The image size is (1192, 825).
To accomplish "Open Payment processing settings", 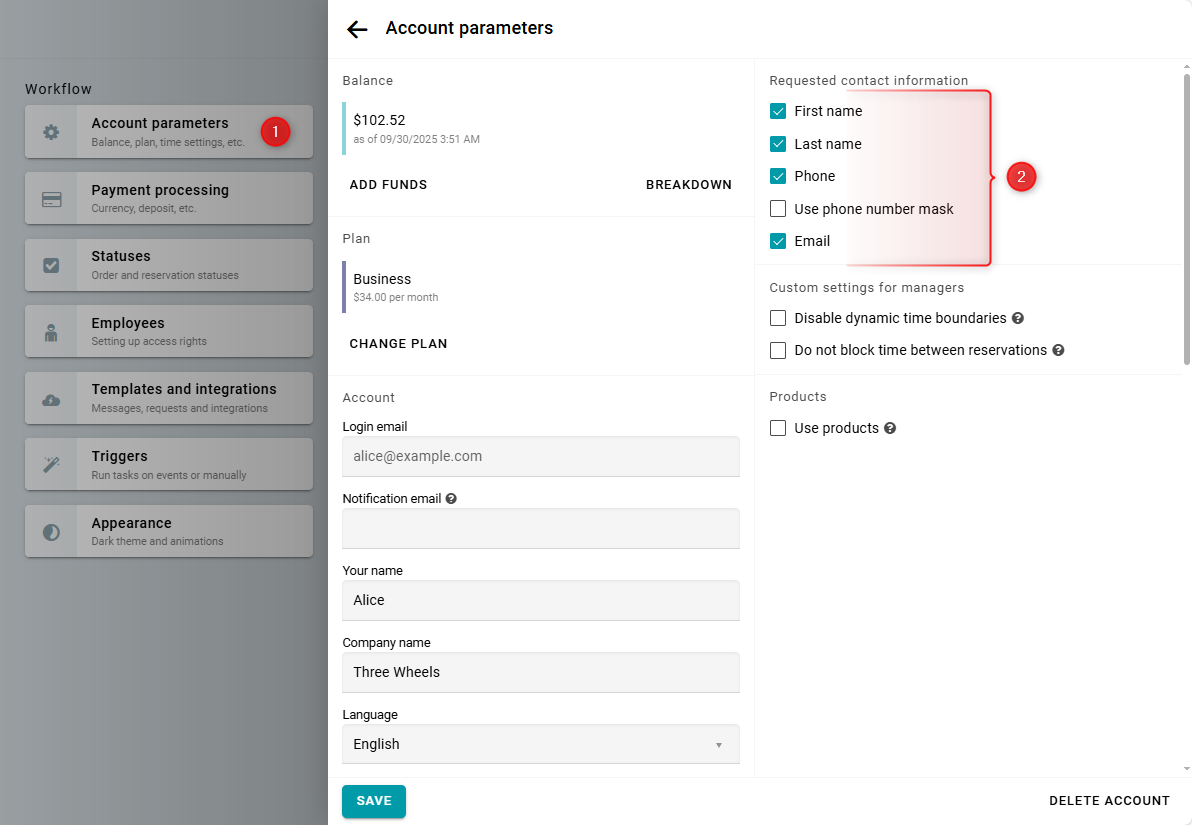I will point(168,198).
